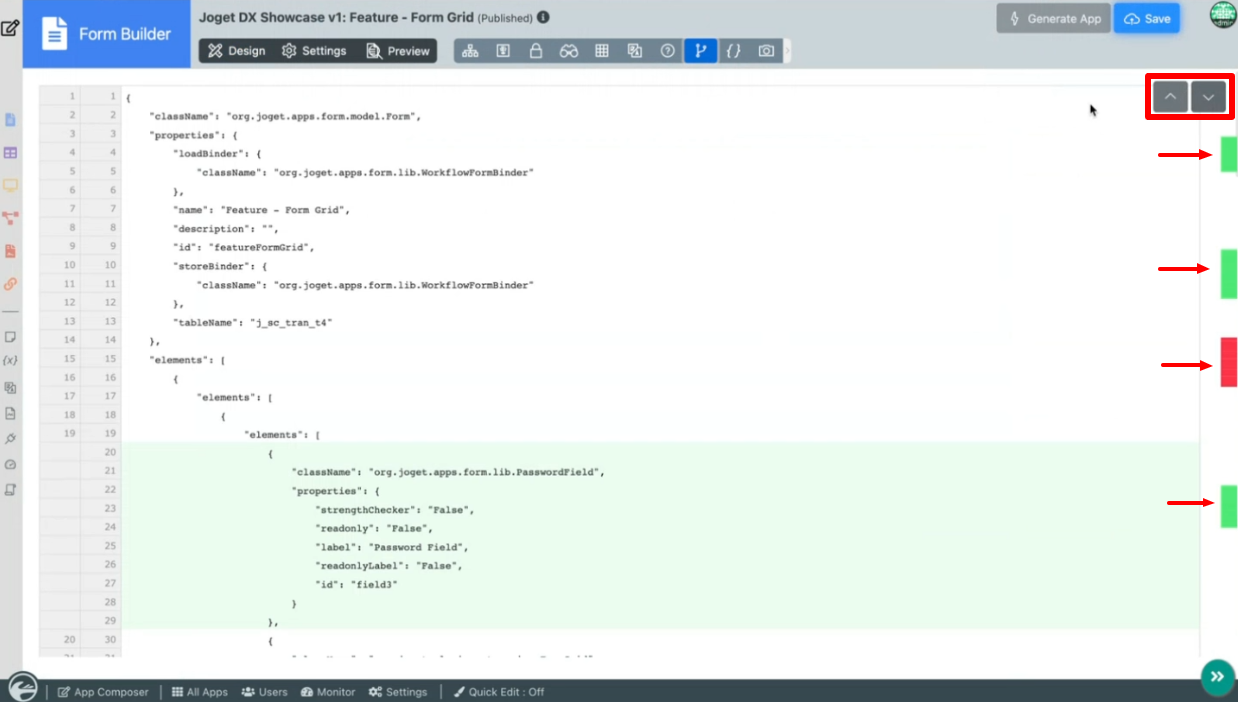Screen dimensions: 1238x702
Task: Click the blue form document sidebar icon
Action: point(11,120)
